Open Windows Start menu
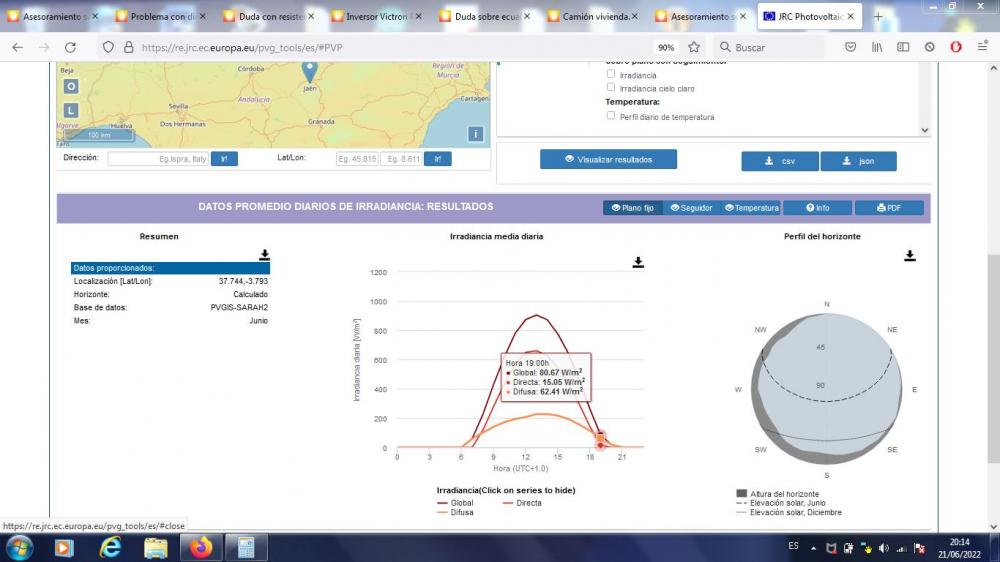The width and height of the screenshot is (1000, 562). pyautogui.click(x=19, y=547)
